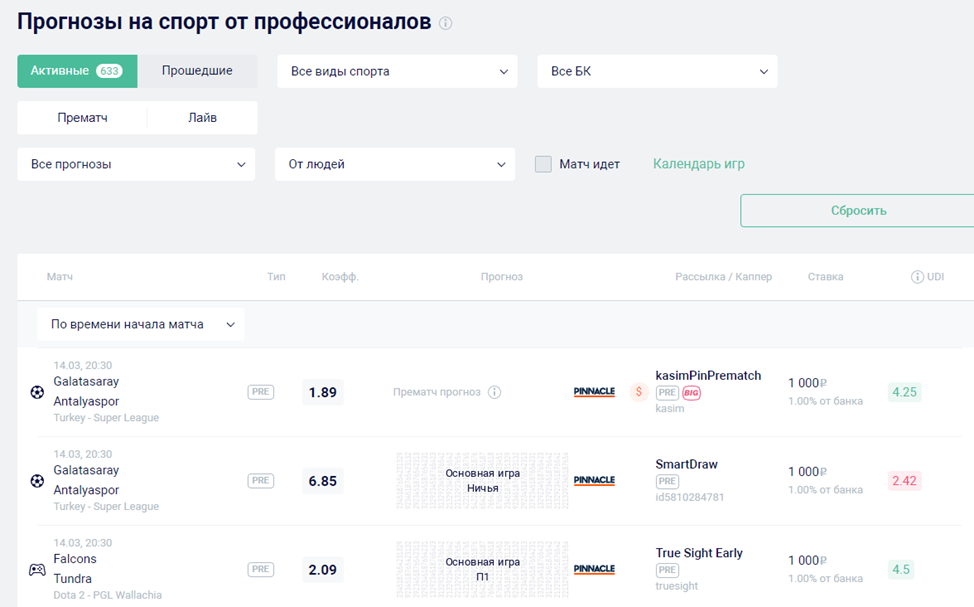Open the Календарь игр link
Viewport: 974px width, 607px height.
(698, 164)
